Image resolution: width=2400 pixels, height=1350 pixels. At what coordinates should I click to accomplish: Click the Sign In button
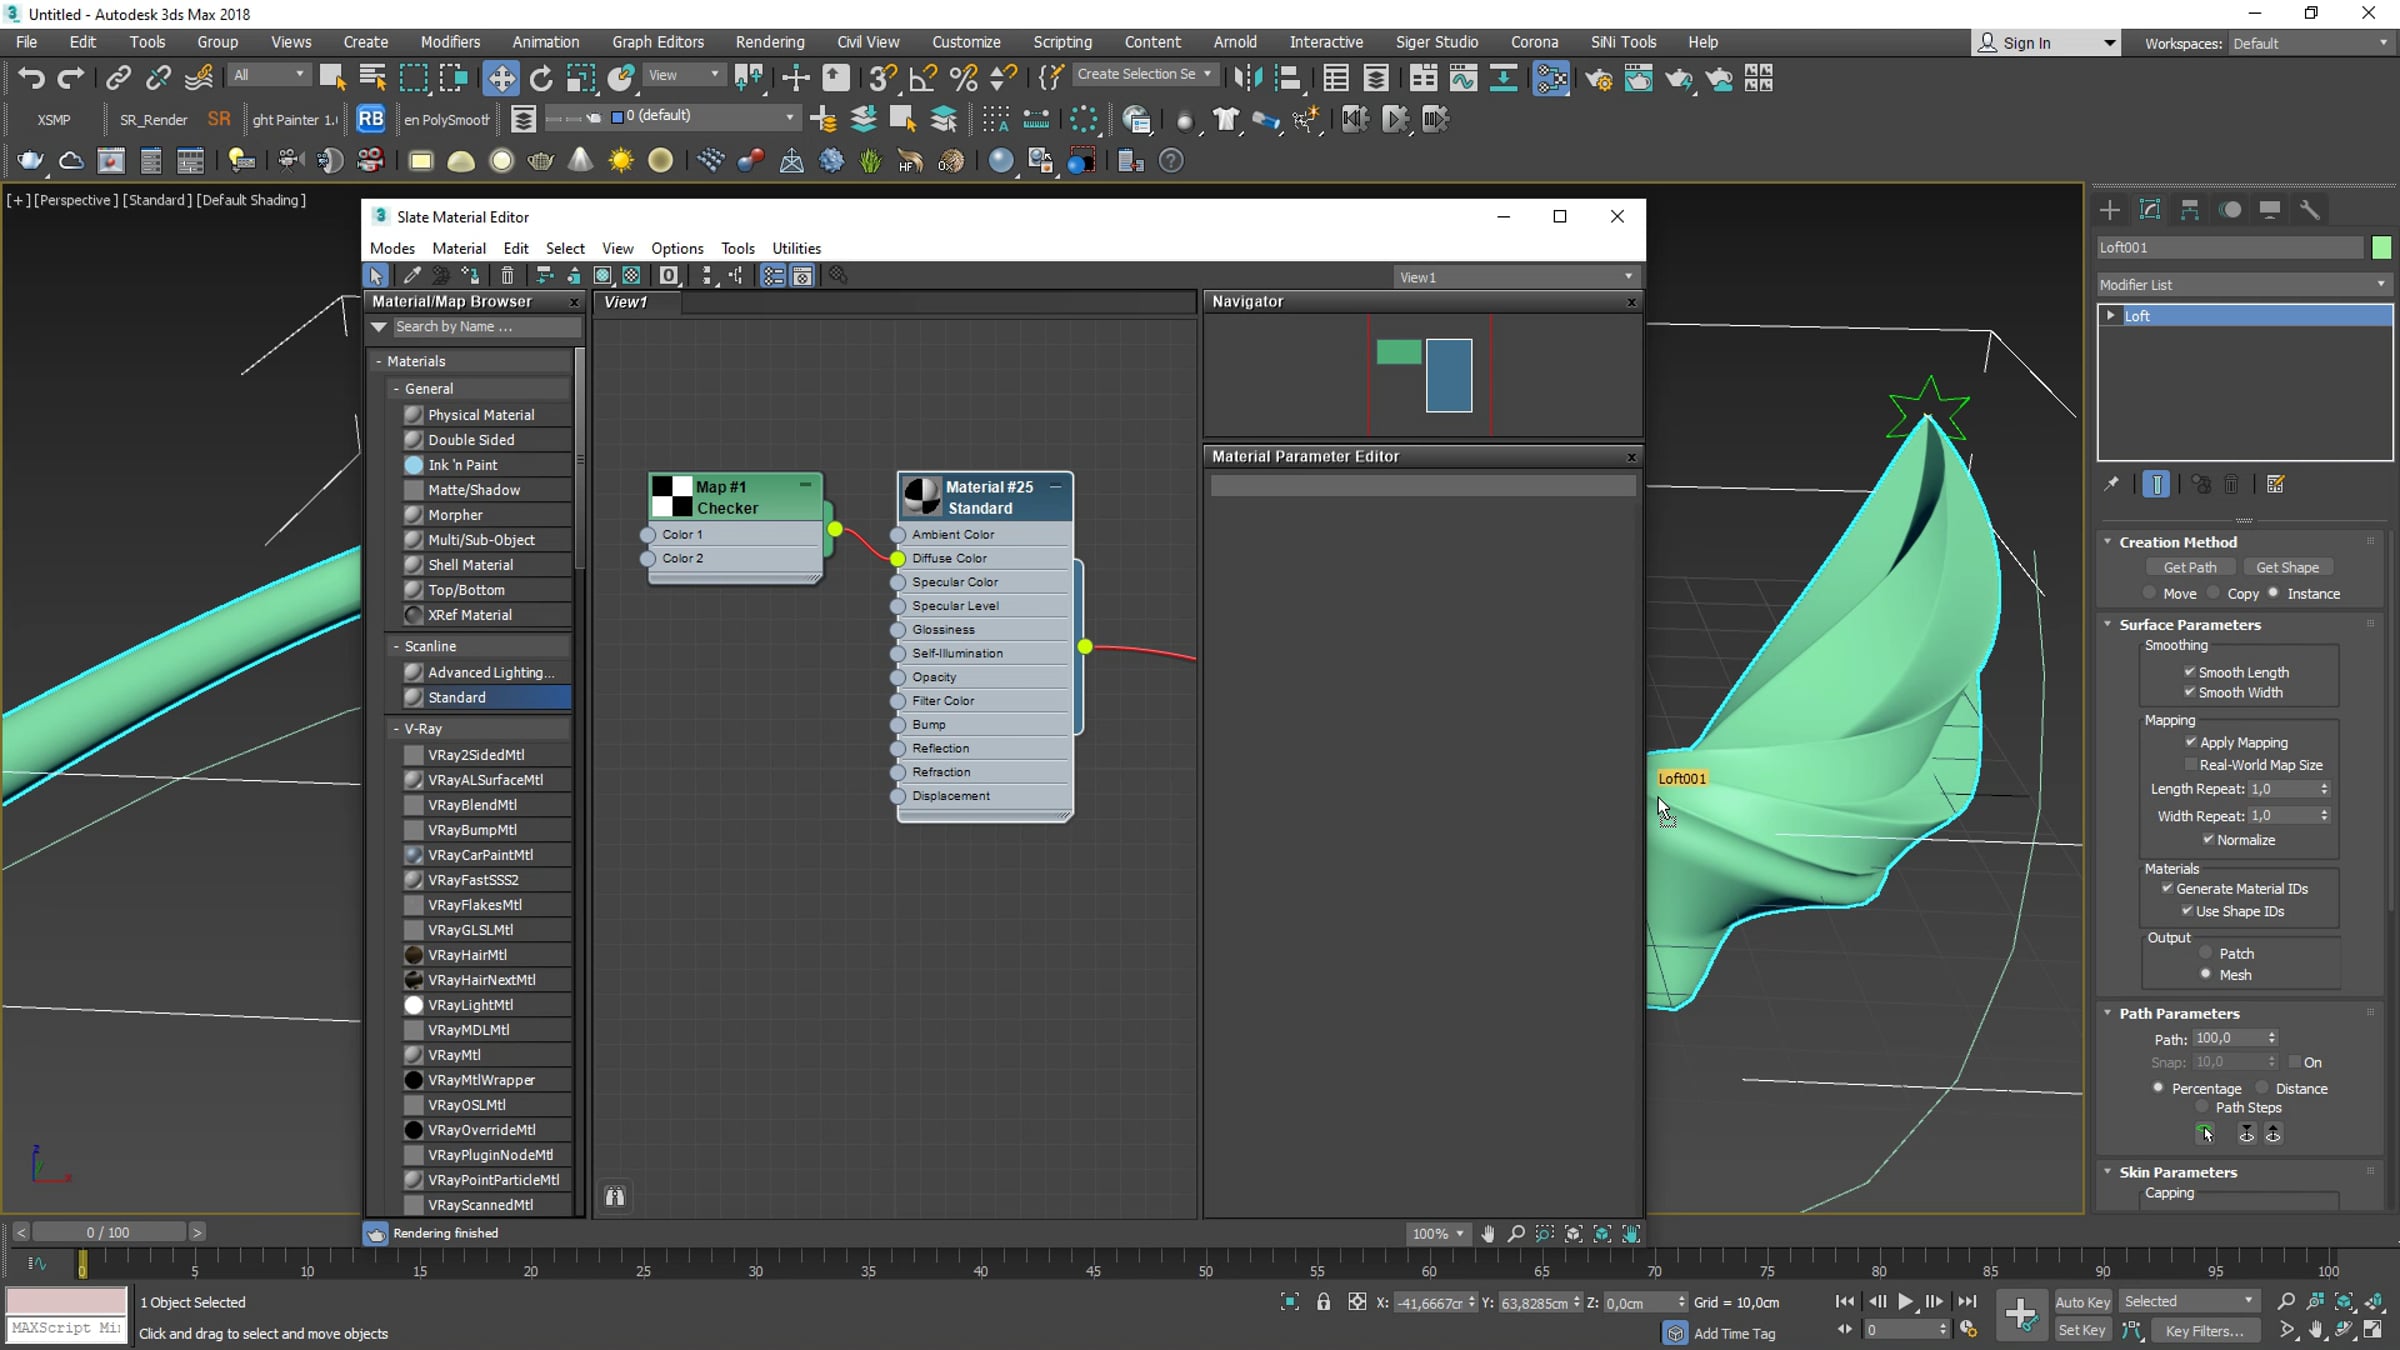pos(2046,43)
